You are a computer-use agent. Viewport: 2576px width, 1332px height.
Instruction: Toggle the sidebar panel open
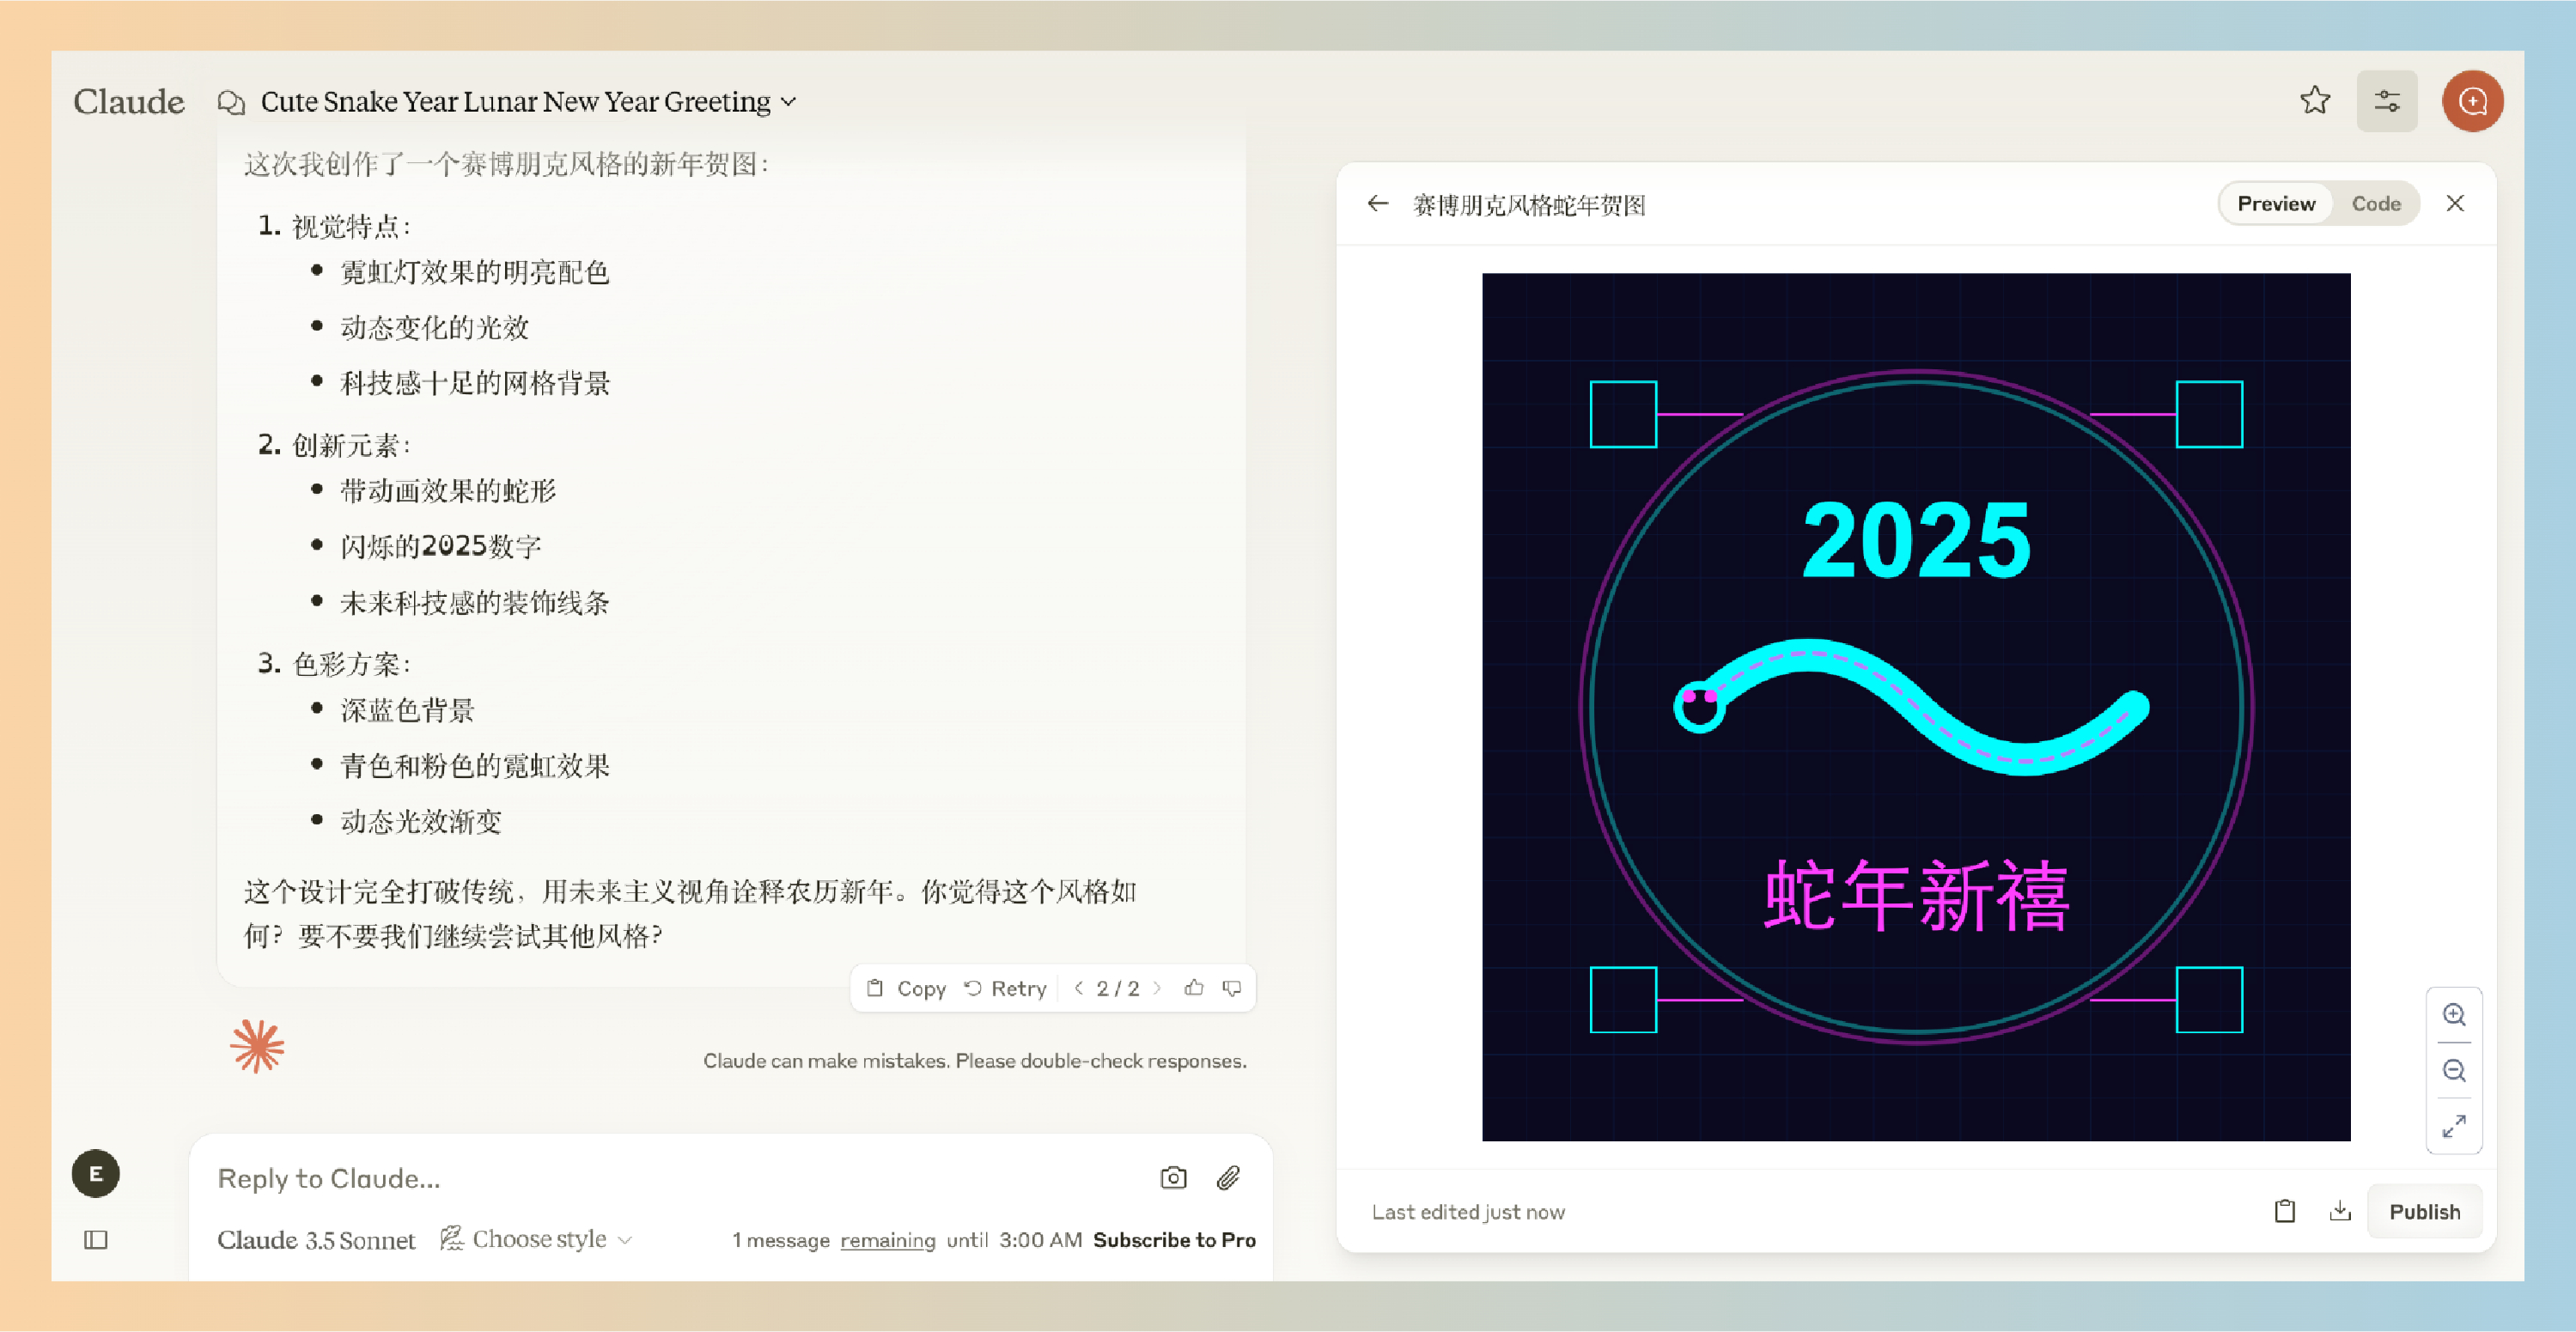click(x=96, y=1240)
